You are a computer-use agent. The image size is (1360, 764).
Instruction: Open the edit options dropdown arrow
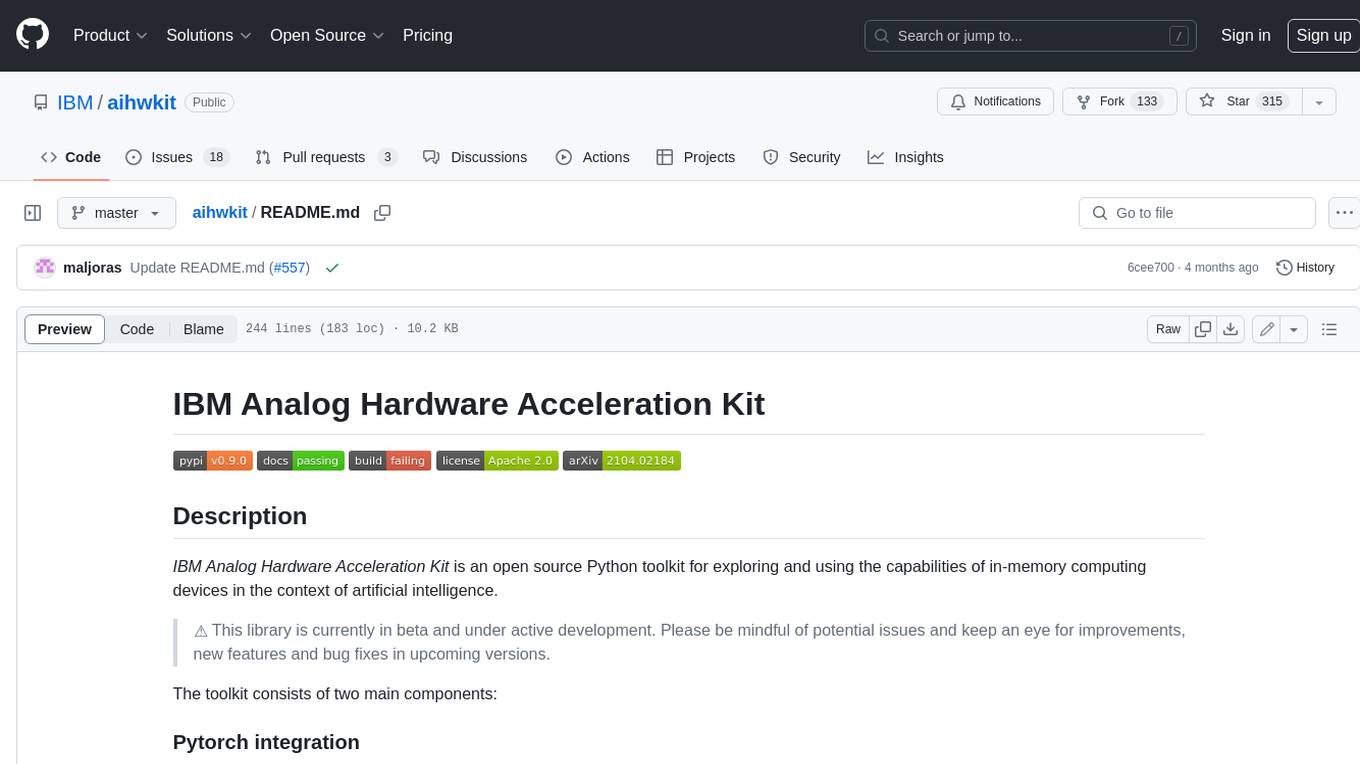pos(1294,329)
